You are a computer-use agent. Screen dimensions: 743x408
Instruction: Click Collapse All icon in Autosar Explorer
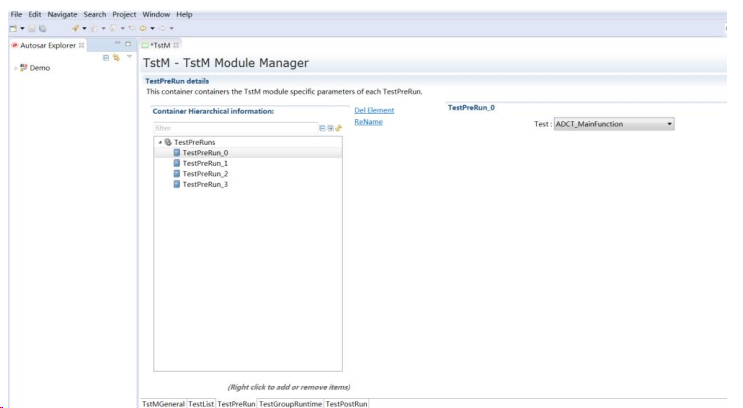point(106,58)
